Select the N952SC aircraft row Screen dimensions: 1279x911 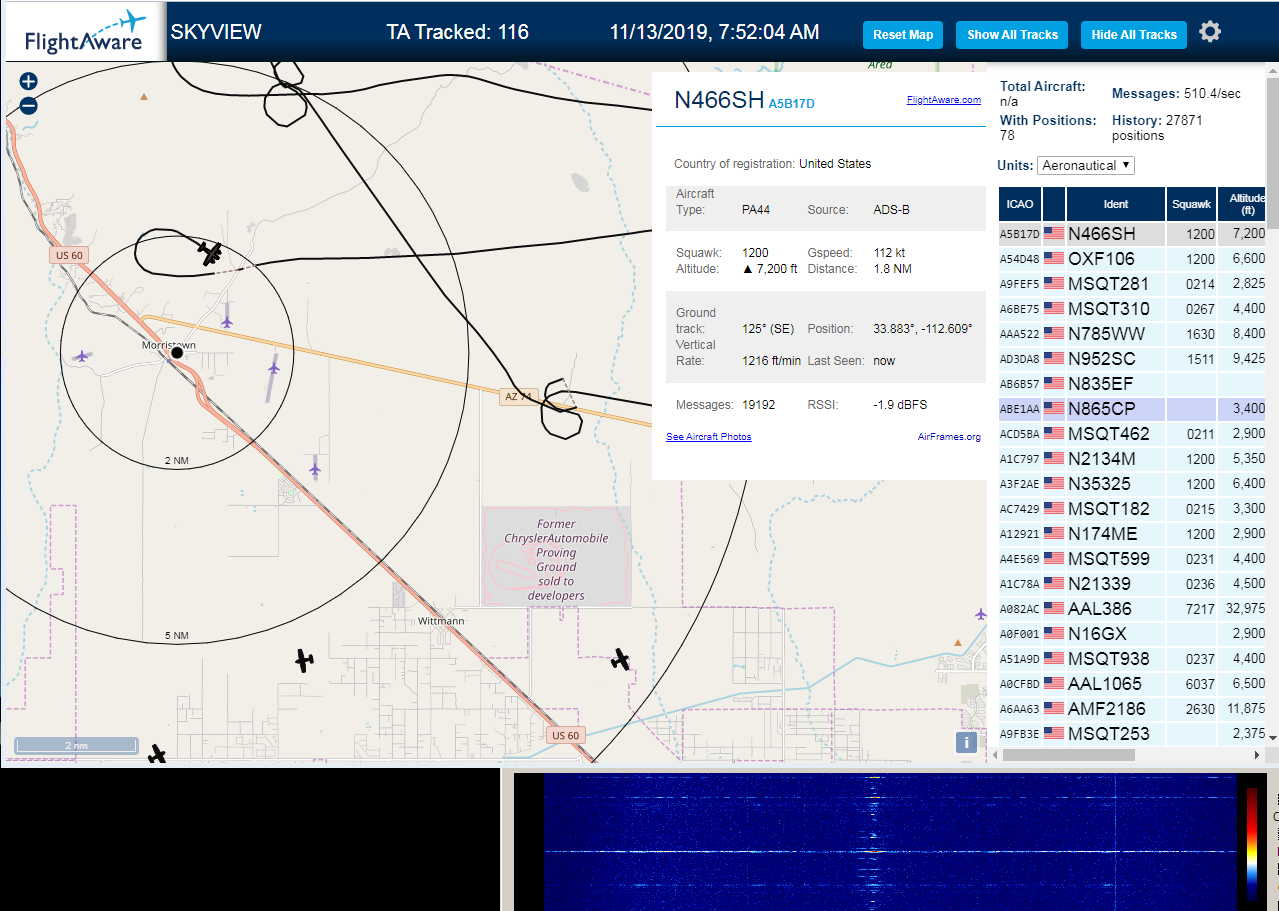tap(1132, 359)
